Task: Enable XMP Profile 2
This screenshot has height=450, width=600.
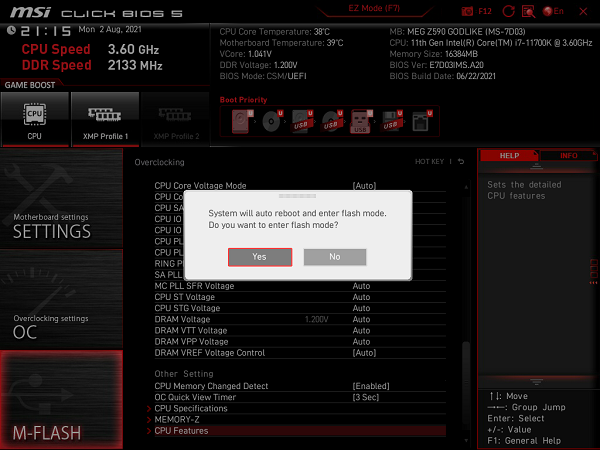Action: point(174,118)
